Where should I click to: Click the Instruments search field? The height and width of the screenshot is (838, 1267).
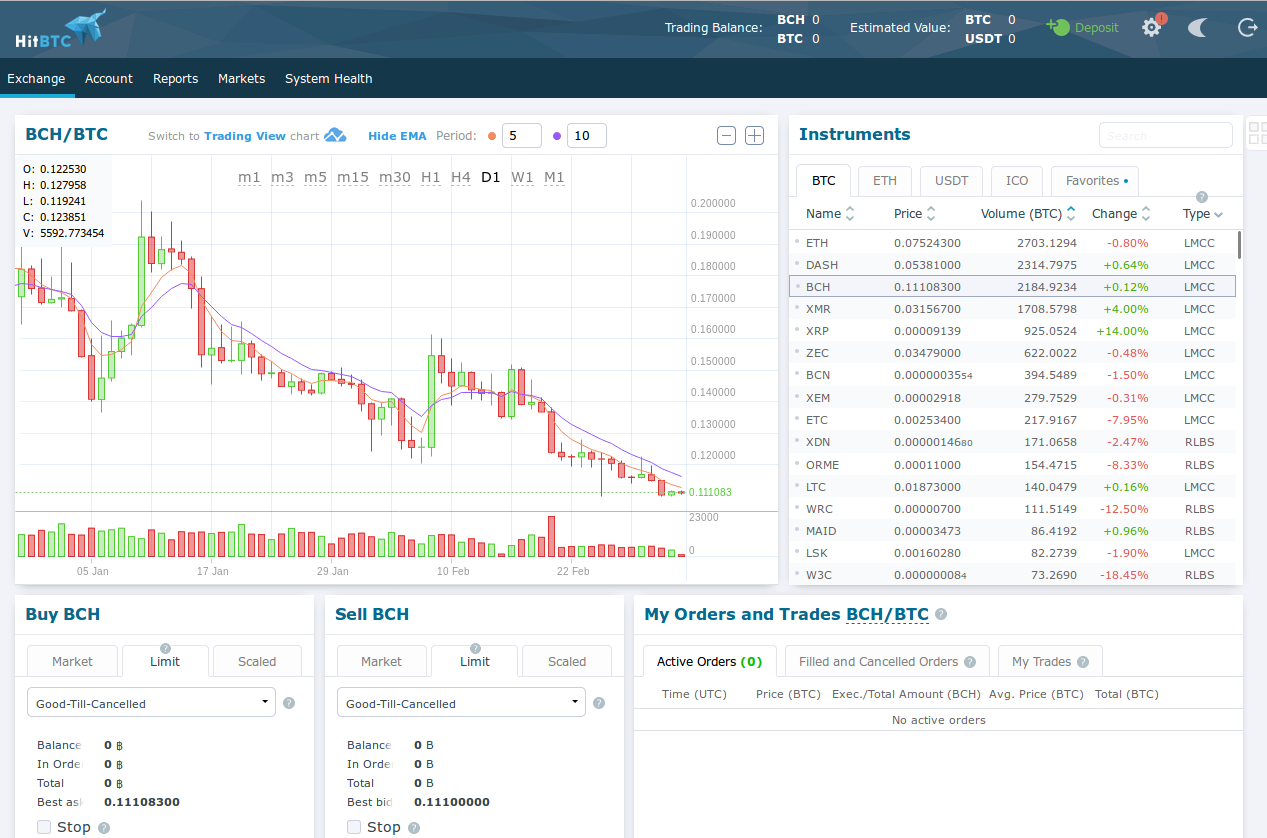click(1165, 135)
